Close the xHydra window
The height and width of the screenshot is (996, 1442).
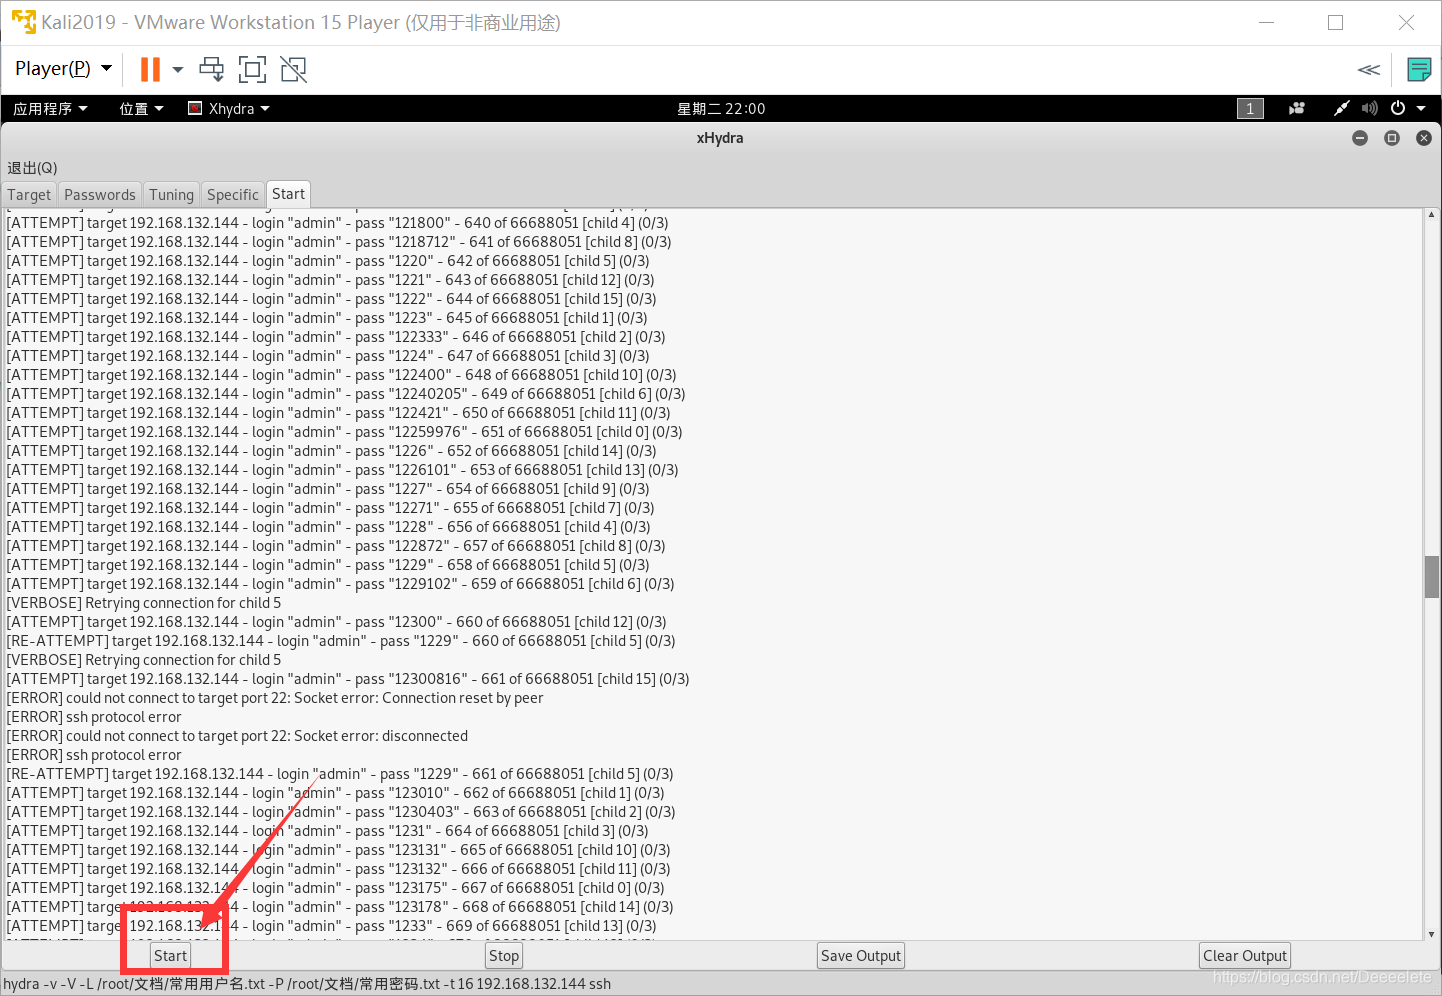pos(1424,138)
